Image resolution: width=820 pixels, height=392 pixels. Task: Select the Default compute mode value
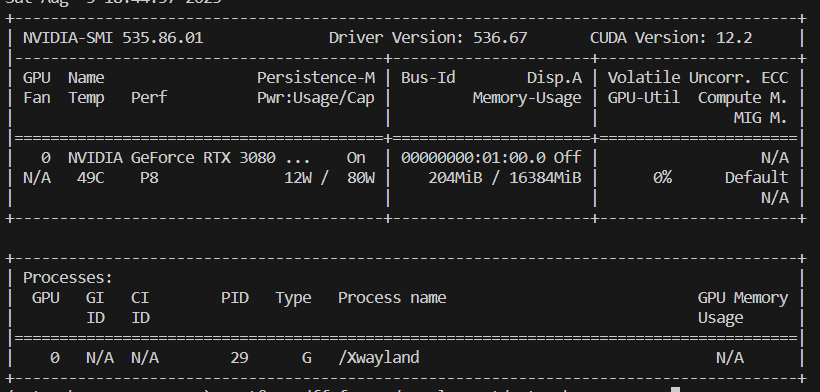[x=756, y=178]
